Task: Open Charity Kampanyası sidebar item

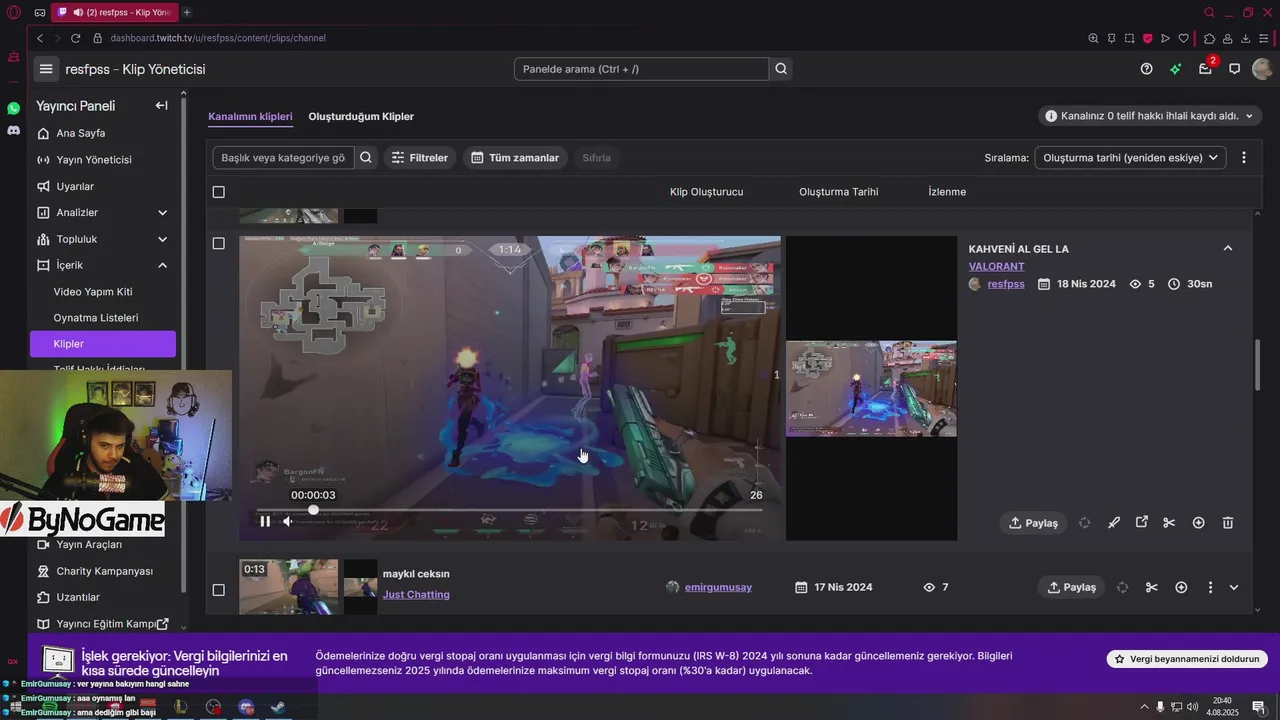Action: (x=104, y=571)
